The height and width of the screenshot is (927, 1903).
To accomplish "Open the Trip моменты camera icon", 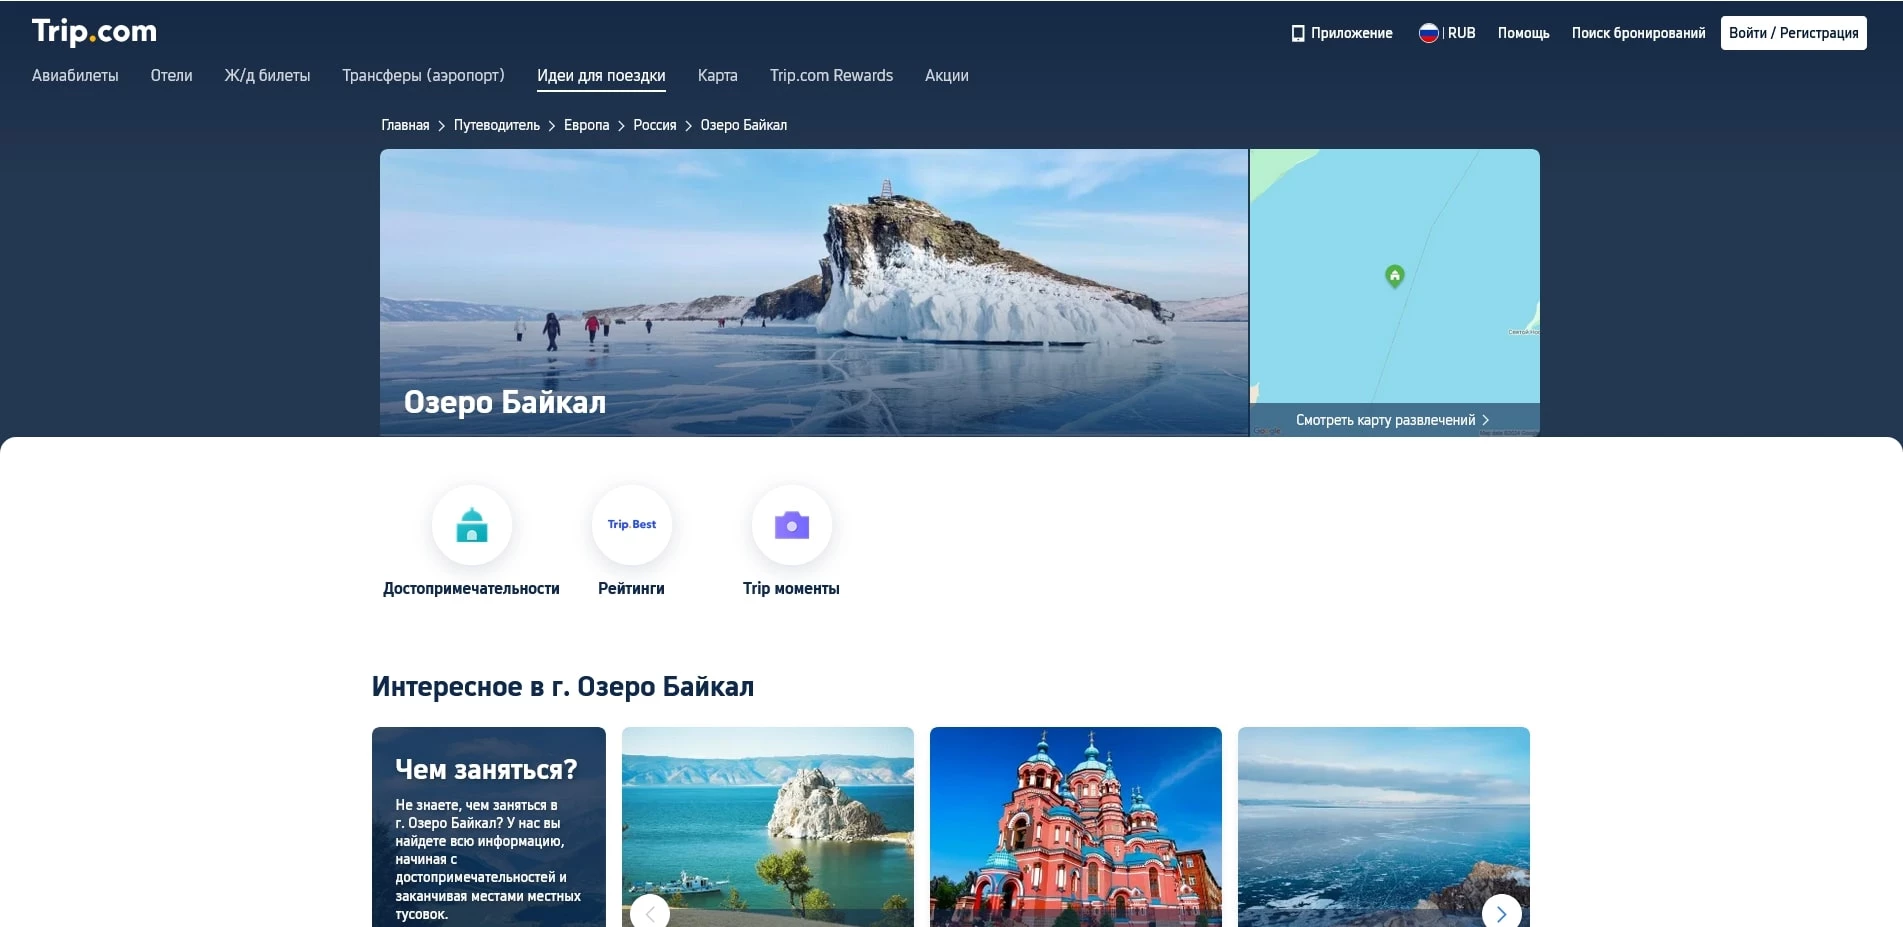I will [791, 525].
